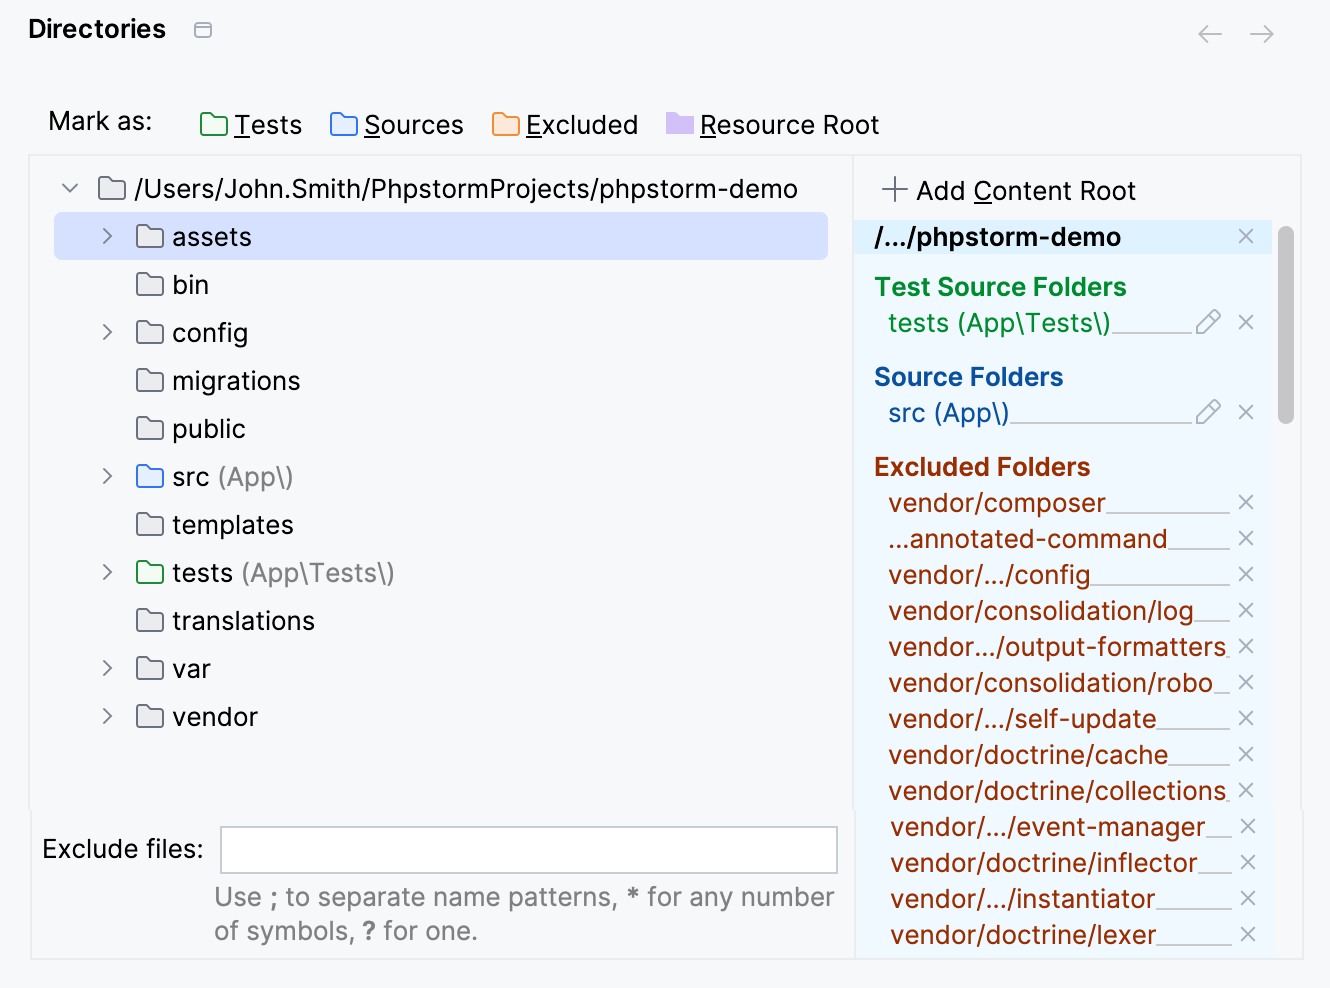Click inside the Exclude files field

pyautogui.click(x=529, y=849)
